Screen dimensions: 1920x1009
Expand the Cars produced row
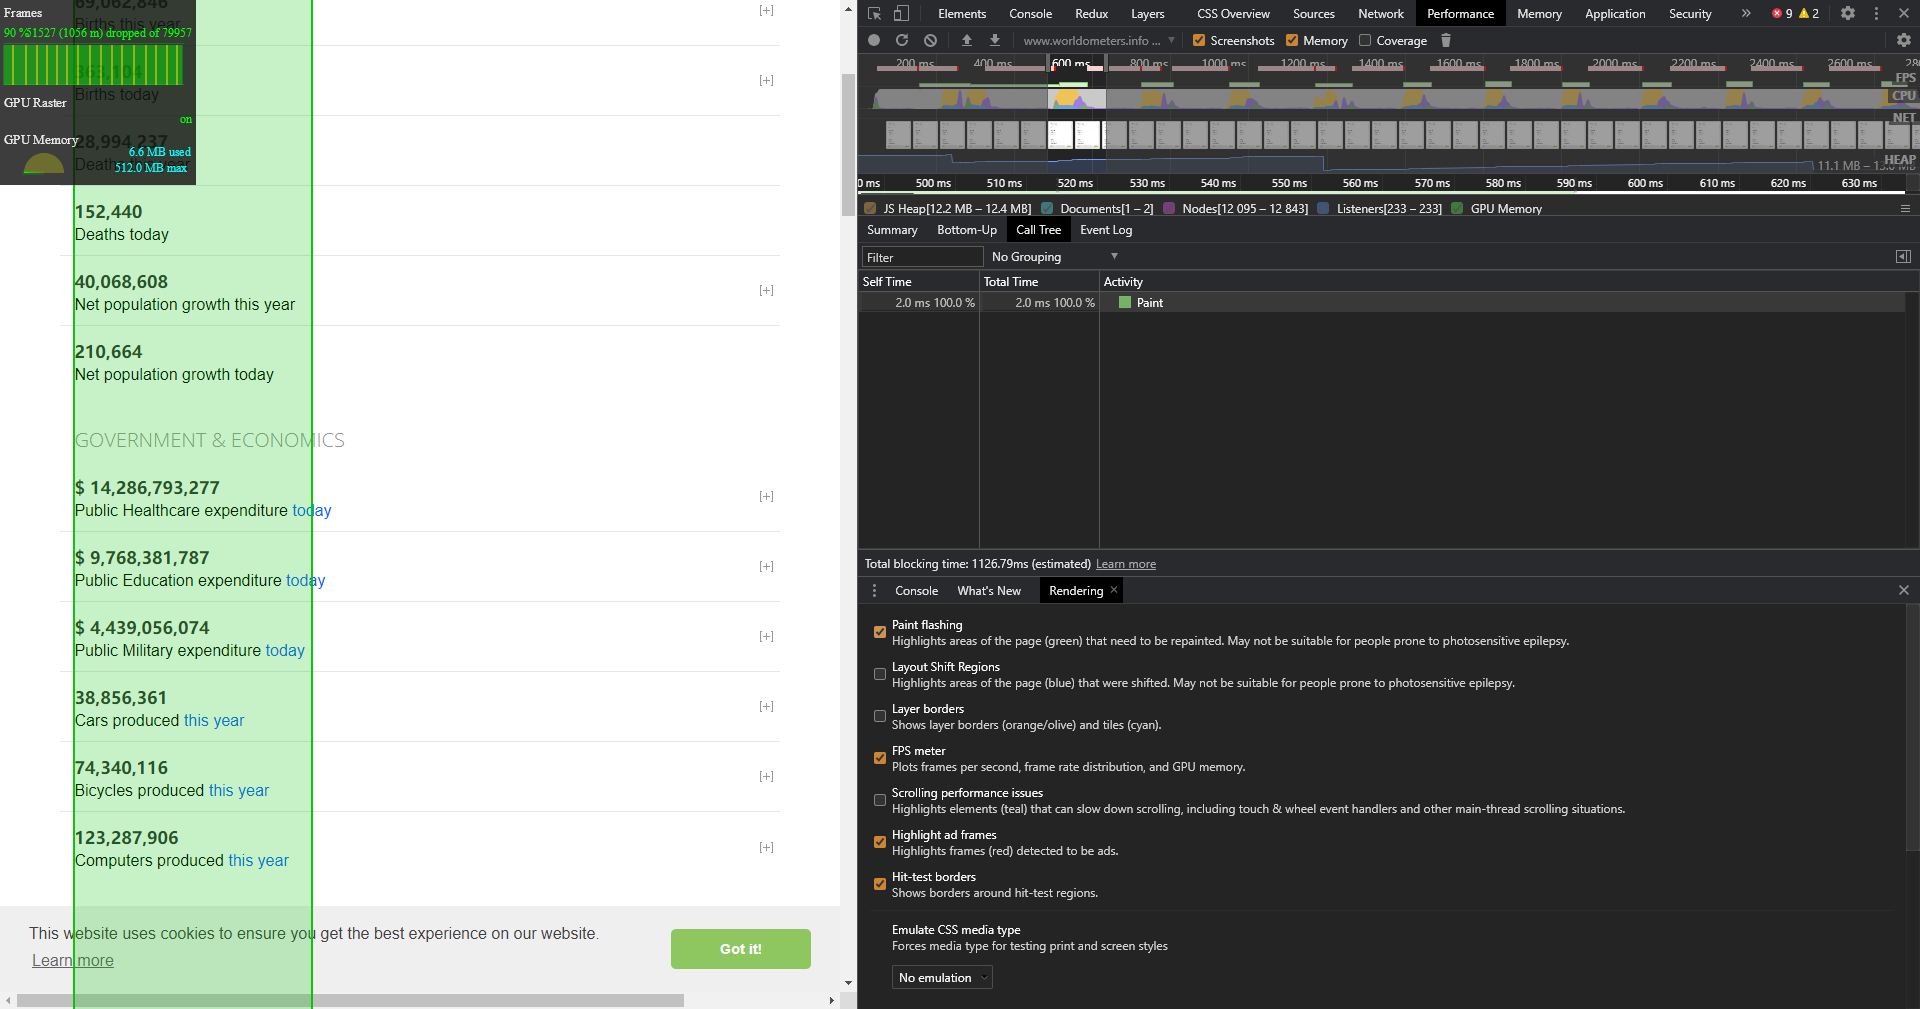[766, 706]
